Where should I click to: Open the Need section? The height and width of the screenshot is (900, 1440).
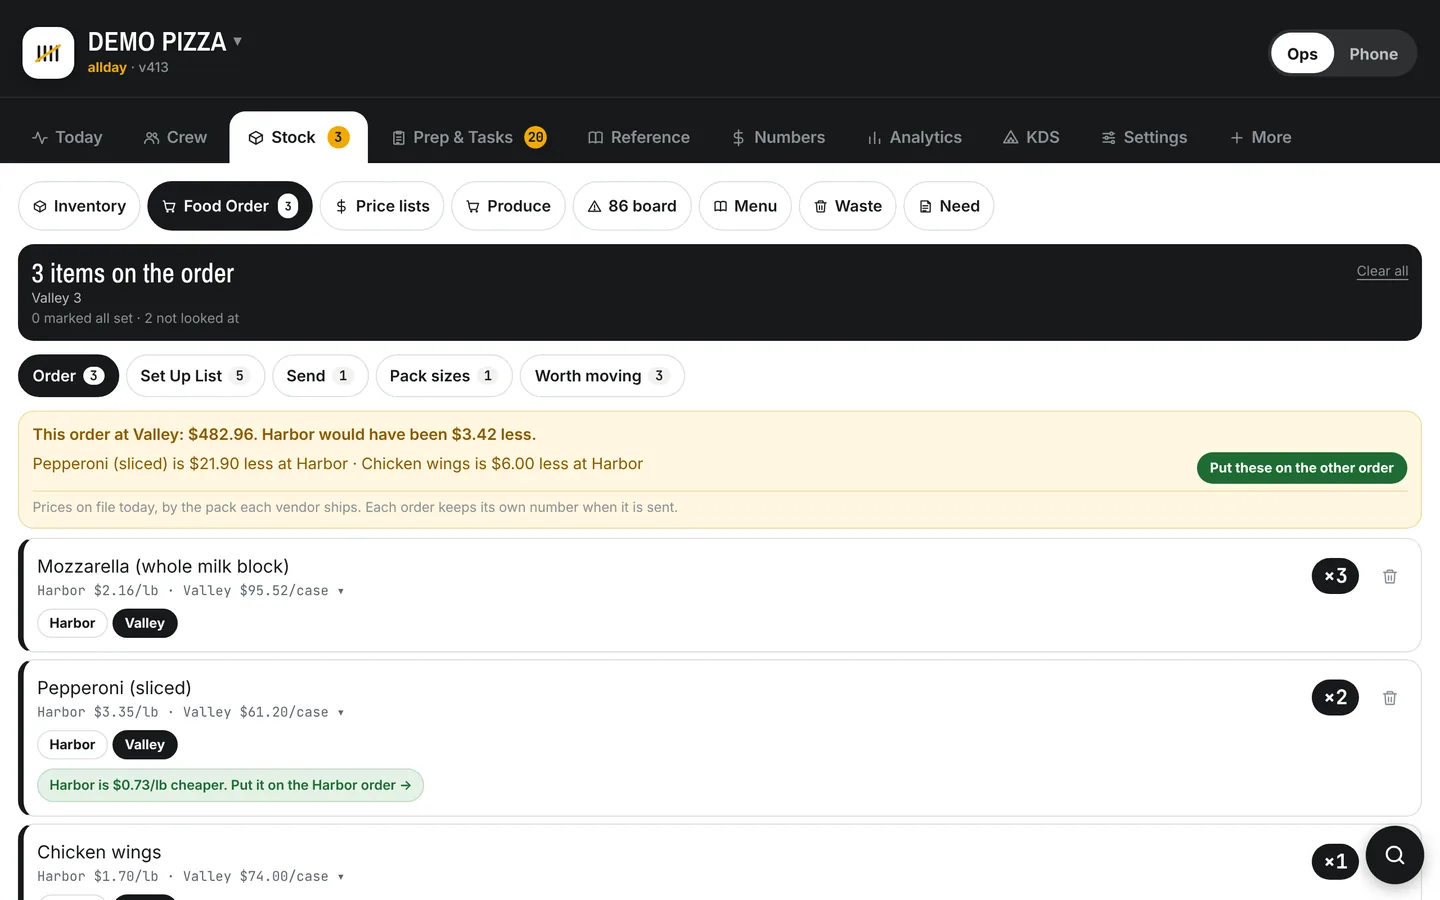tap(949, 206)
